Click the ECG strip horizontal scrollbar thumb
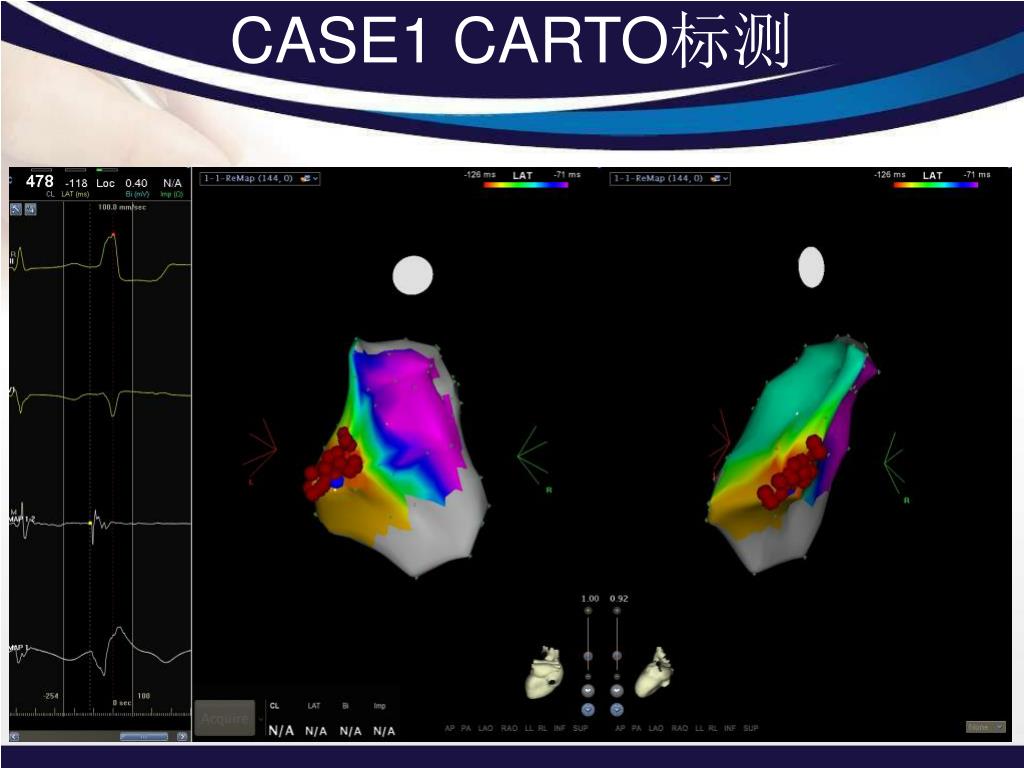The height and width of the screenshot is (768, 1024). pyautogui.click(x=144, y=737)
